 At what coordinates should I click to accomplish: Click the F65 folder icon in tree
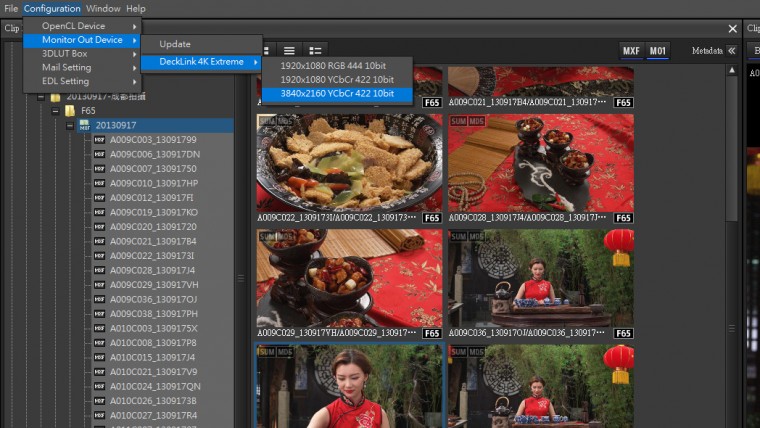pyautogui.click(x=70, y=111)
